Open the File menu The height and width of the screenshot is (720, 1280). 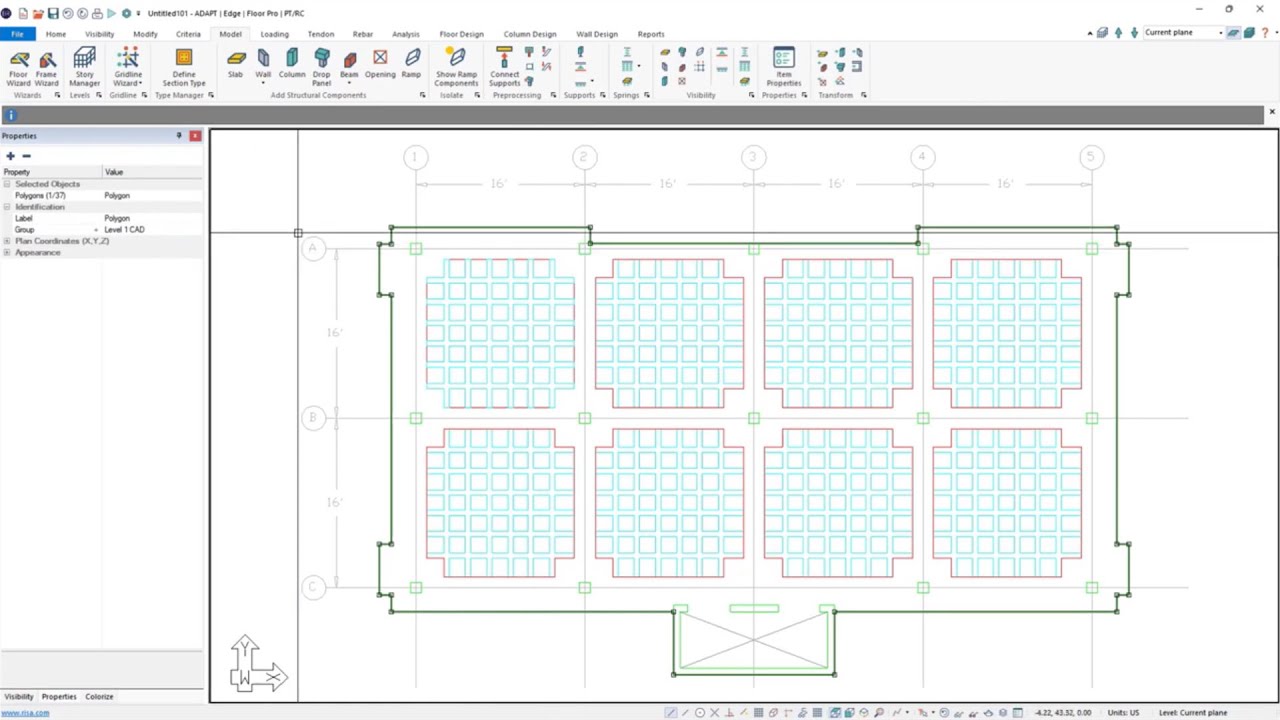point(17,34)
